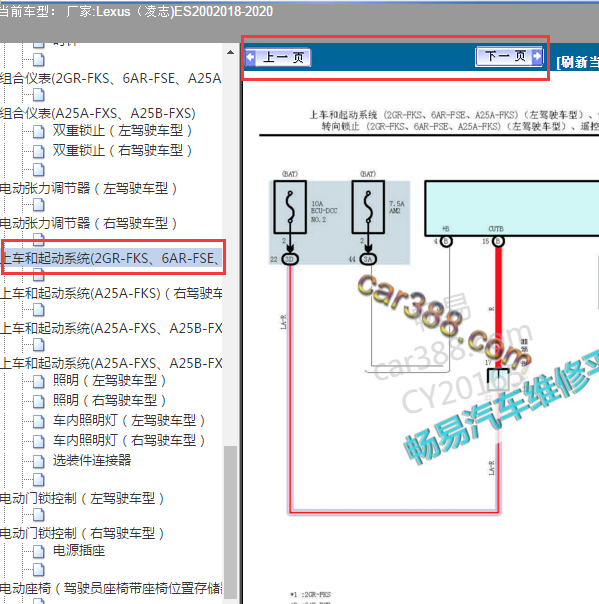Click the 刷新当 refresh link
Image resolution: width=599 pixels, height=604 pixels.
[x=577, y=62]
